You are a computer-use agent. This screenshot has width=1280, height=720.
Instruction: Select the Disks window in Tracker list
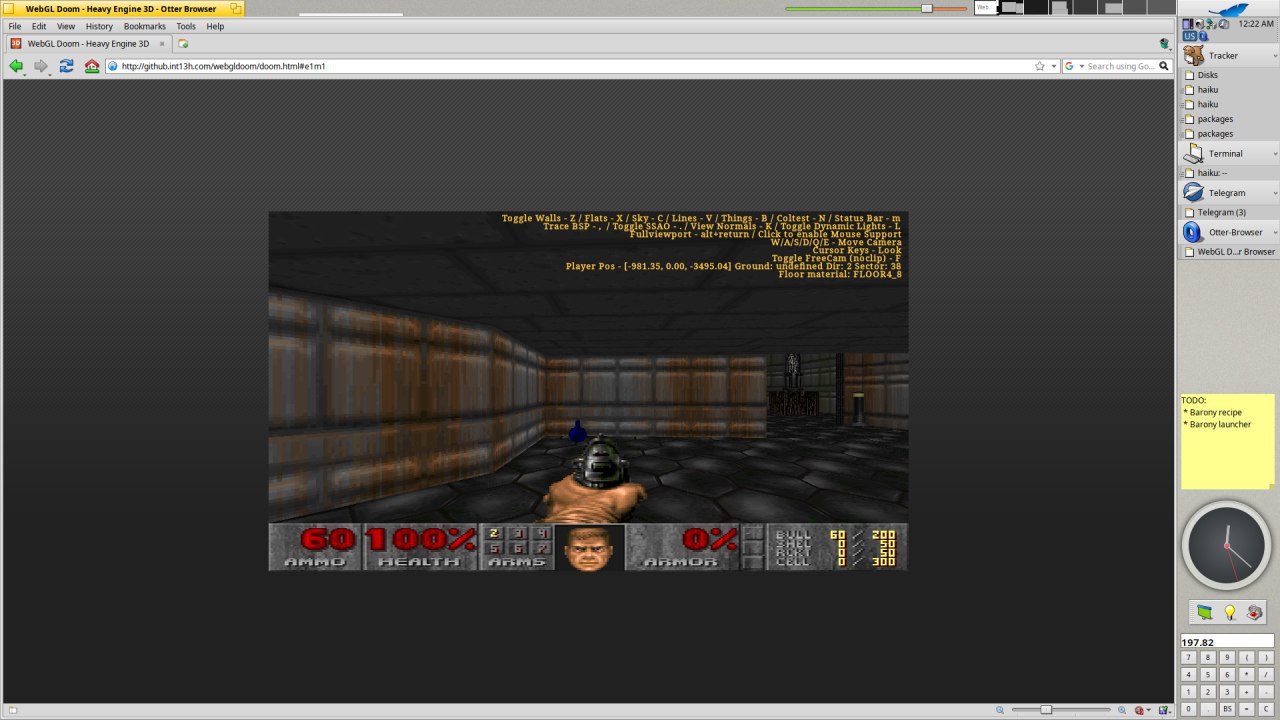pos(1207,75)
